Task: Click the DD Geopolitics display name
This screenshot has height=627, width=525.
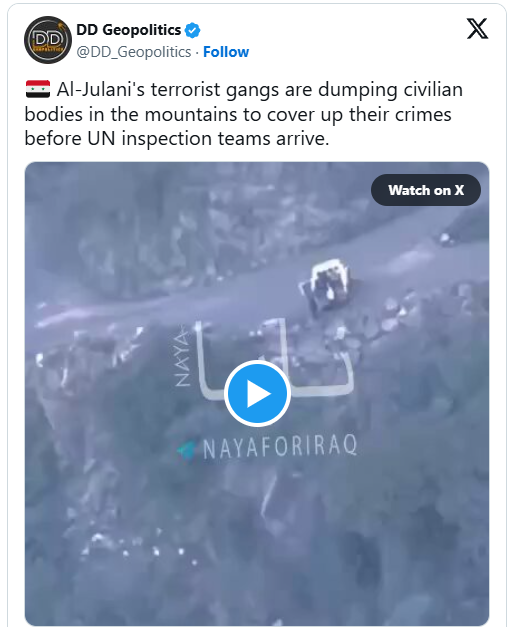Action: (128, 30)
